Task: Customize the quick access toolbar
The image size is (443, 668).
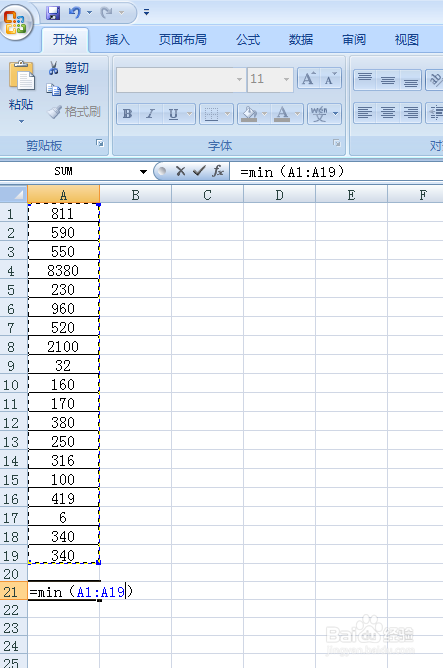Action: click(x=147, y=12)
